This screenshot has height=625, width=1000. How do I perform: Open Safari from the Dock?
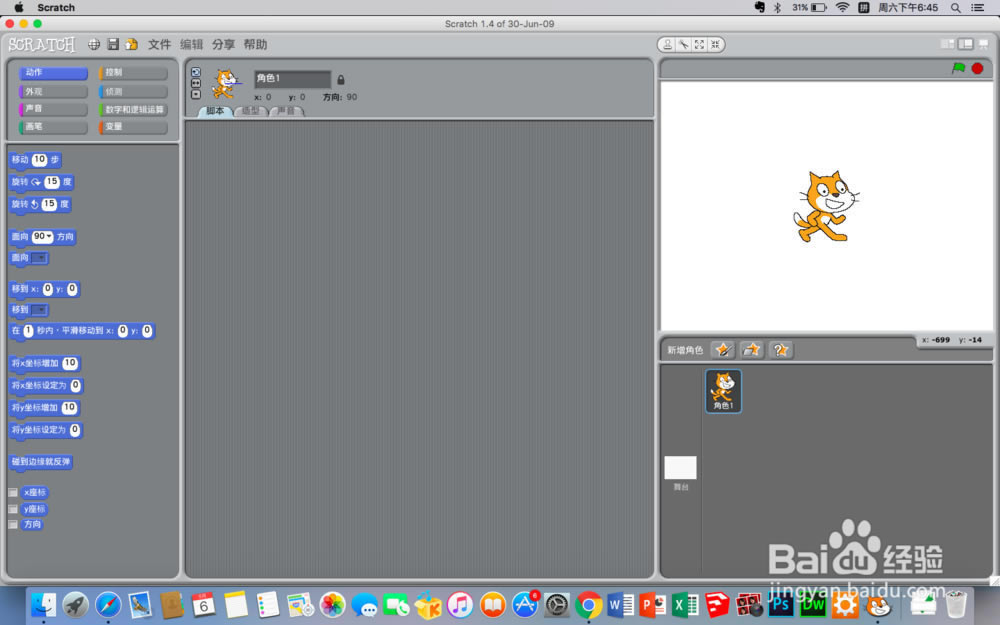[x=108, y=605]
